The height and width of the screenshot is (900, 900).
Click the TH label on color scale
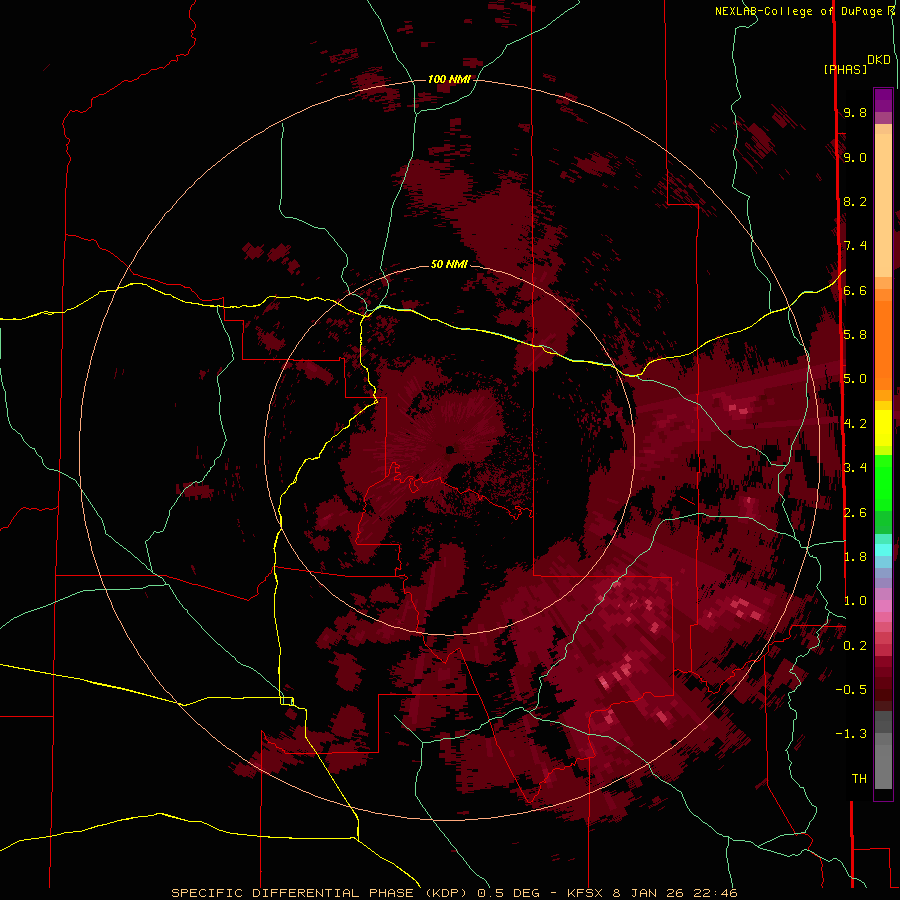click(859, 779)
